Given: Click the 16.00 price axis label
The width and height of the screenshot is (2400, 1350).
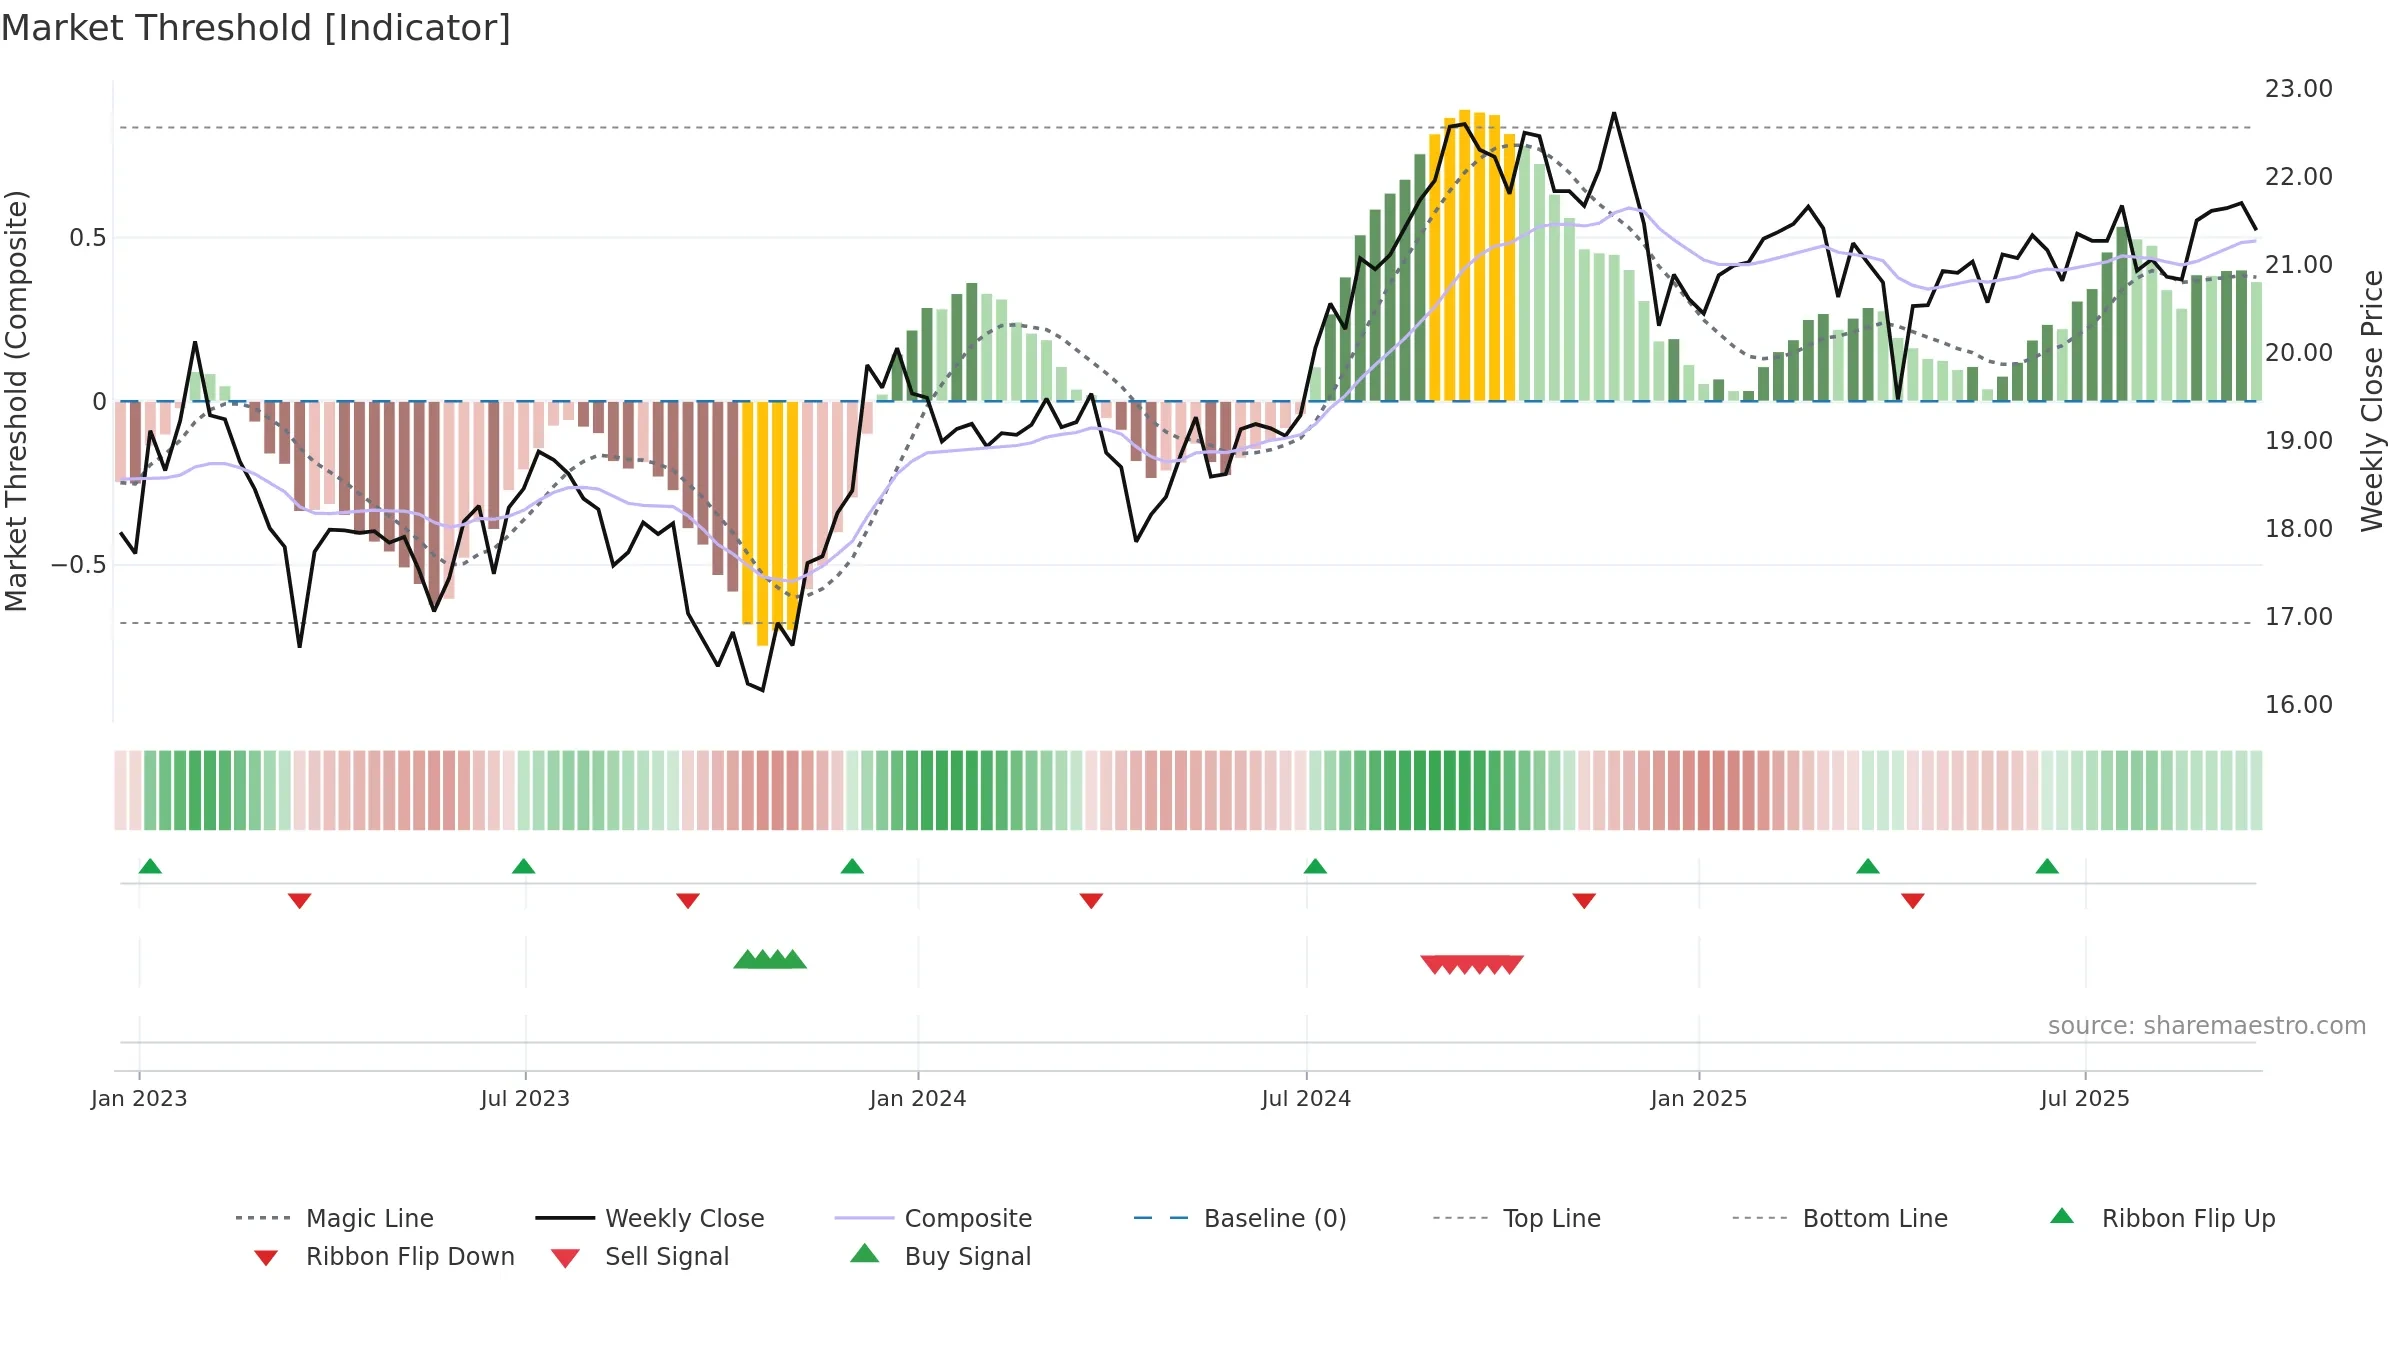Looking at the screenshot, I should [2299, 705].
